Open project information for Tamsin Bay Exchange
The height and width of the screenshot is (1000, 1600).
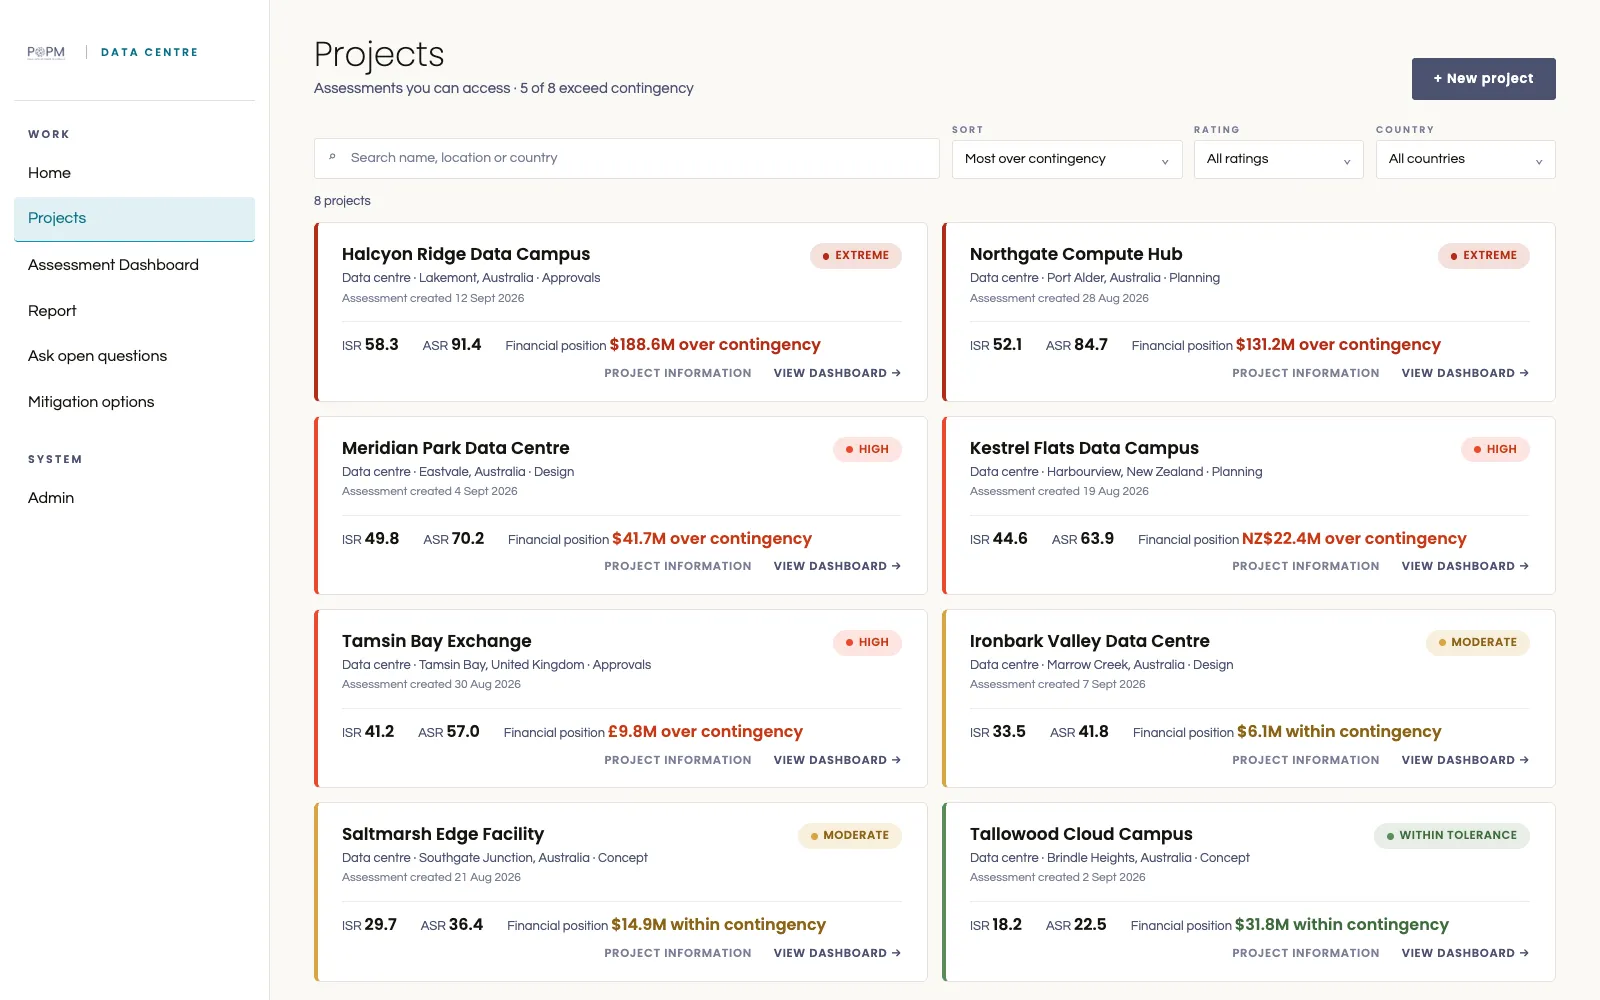coord(677,760)
